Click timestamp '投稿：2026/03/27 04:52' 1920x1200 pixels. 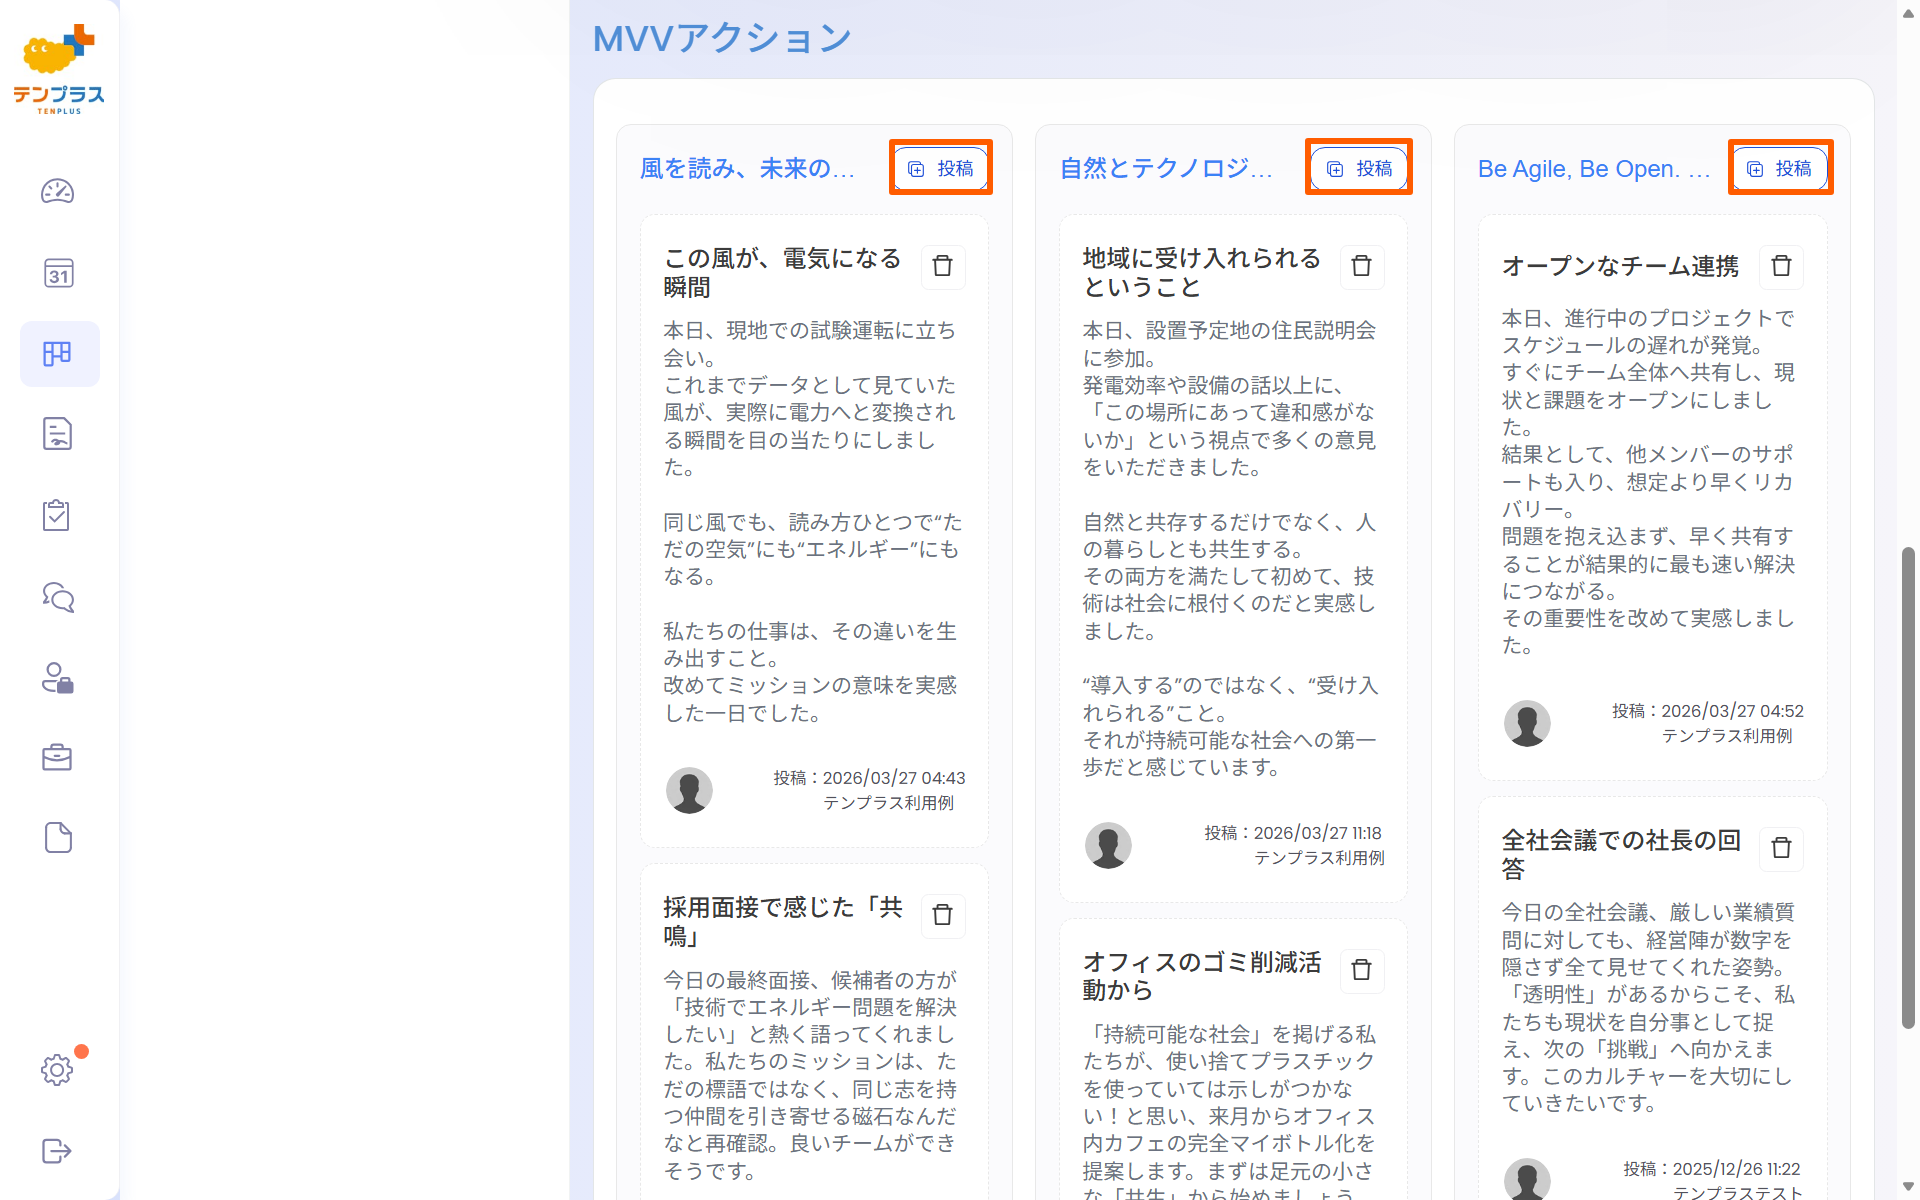(x=1708, y=711)
